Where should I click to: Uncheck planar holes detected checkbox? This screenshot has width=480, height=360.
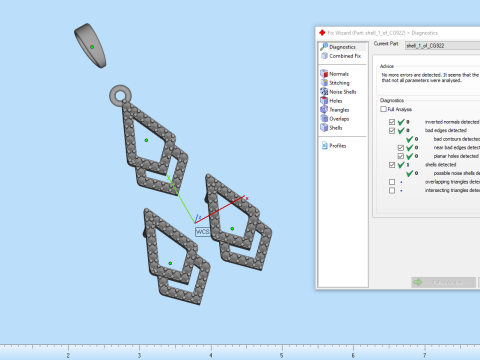[x=401, y=156]
